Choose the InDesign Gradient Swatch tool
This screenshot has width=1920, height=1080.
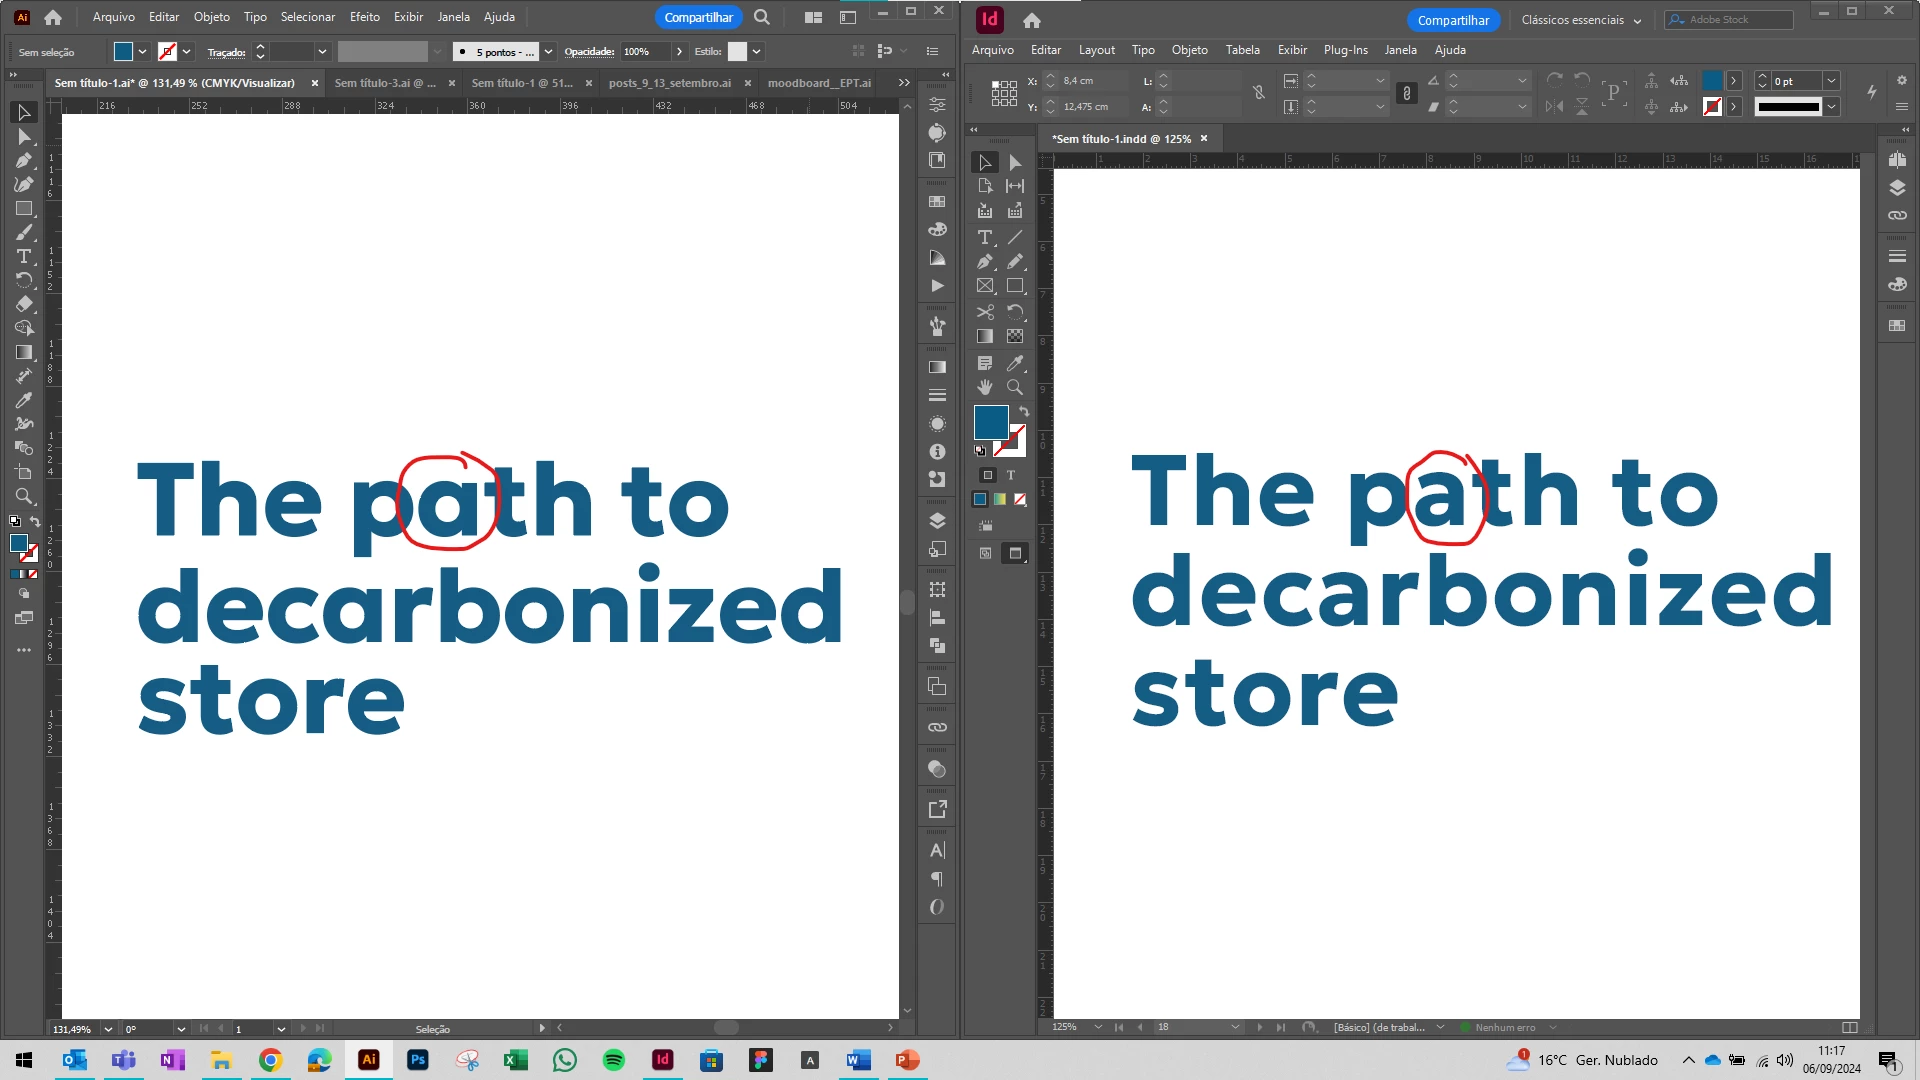click(x=985, y=337)
